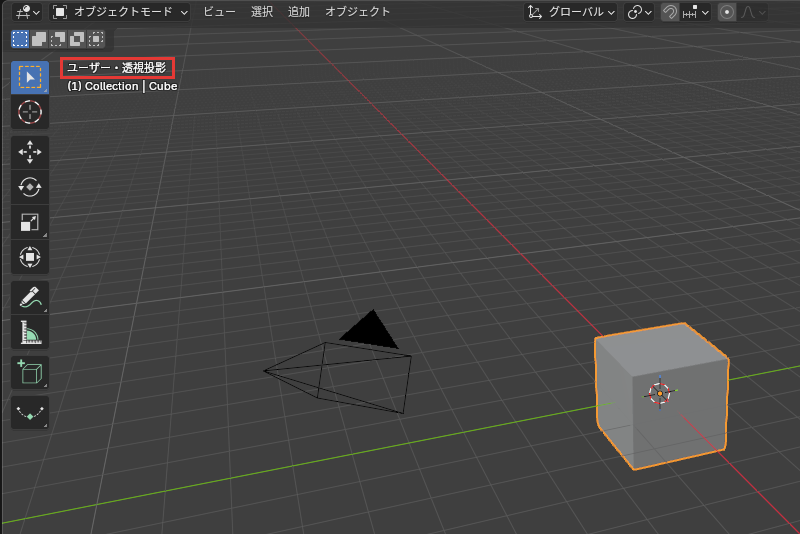
Task: Open the ビュー menu
Action: click(x=219, y=12)
